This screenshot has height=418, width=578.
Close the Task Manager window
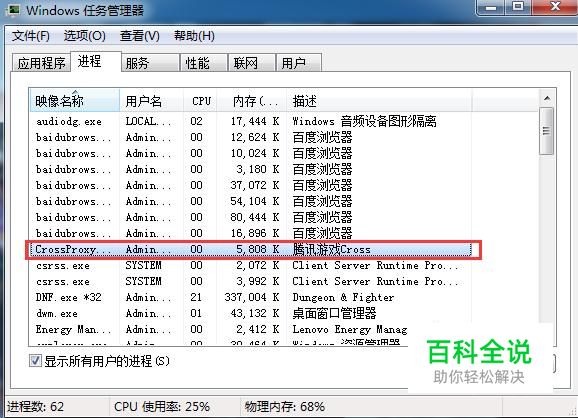(554, 7)
